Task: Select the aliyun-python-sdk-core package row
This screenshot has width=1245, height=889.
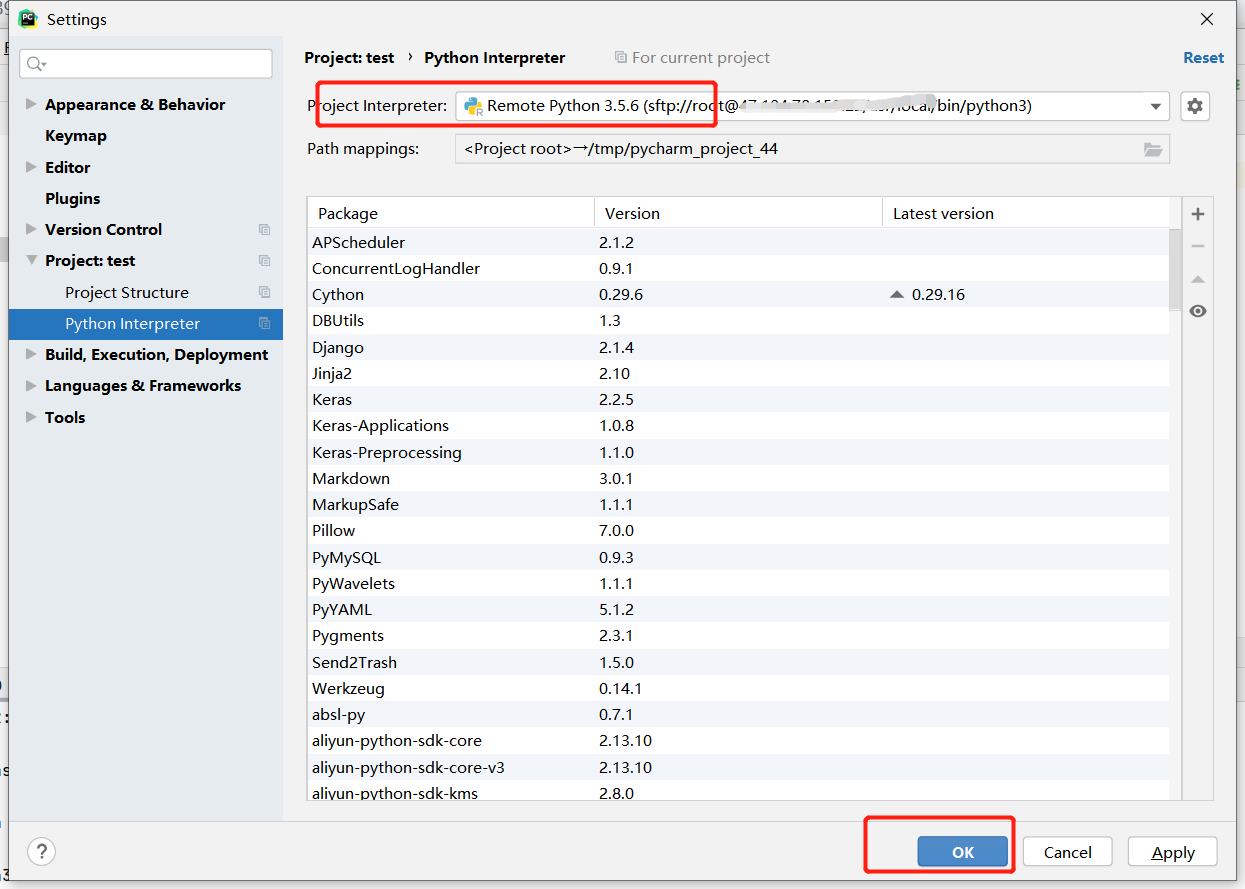Action: click(x=738, y=741)
